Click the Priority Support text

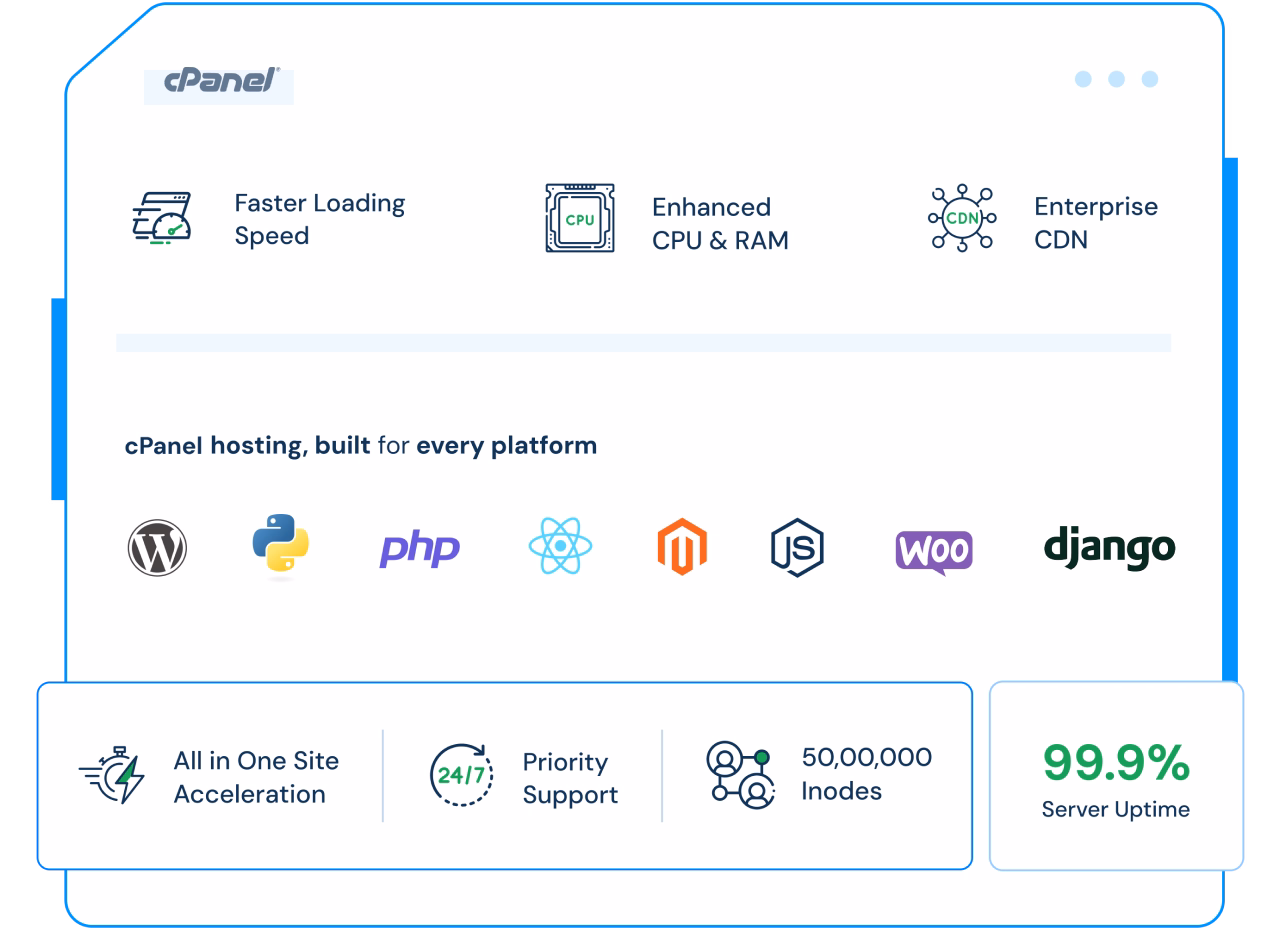click(570, 778)
